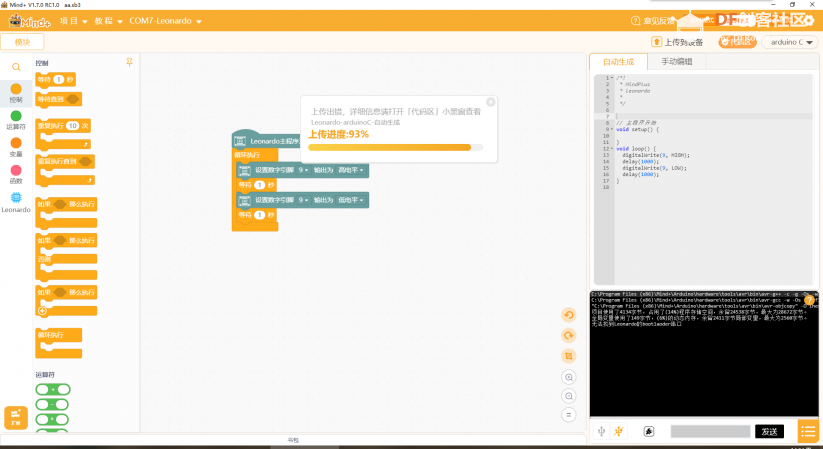The image size is (823, 449).
Task: Select the 运算符 category
Action: pyautogui.click(x=16, y=120)
